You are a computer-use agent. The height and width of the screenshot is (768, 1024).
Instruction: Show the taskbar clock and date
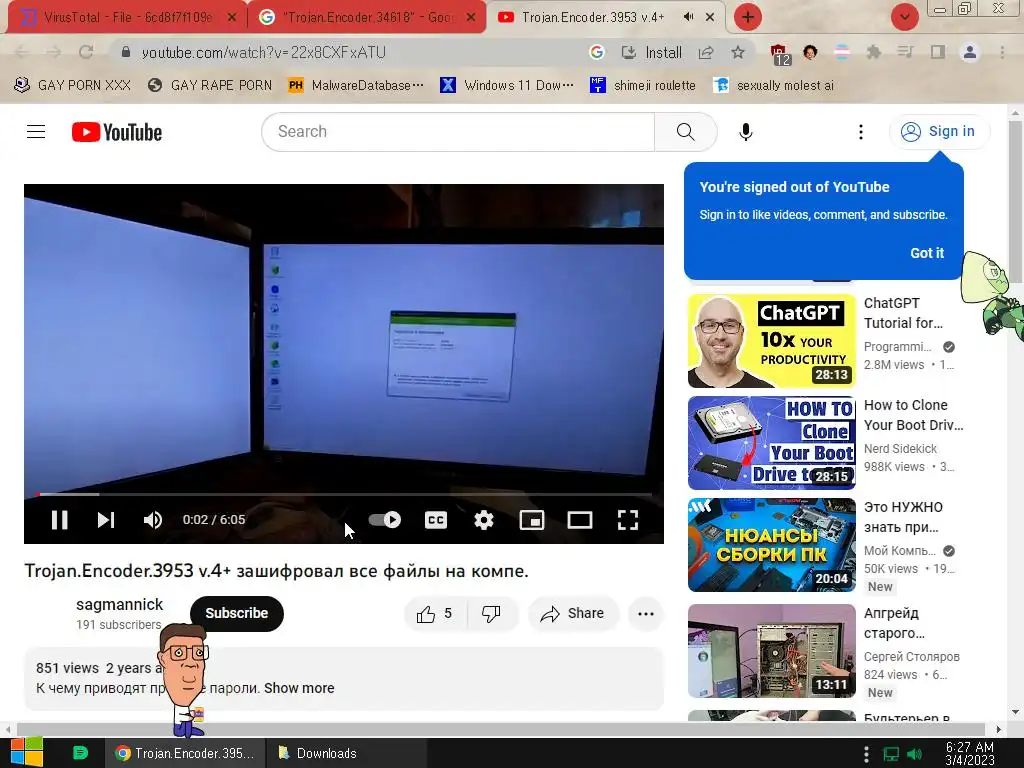[x=970, y=754]
